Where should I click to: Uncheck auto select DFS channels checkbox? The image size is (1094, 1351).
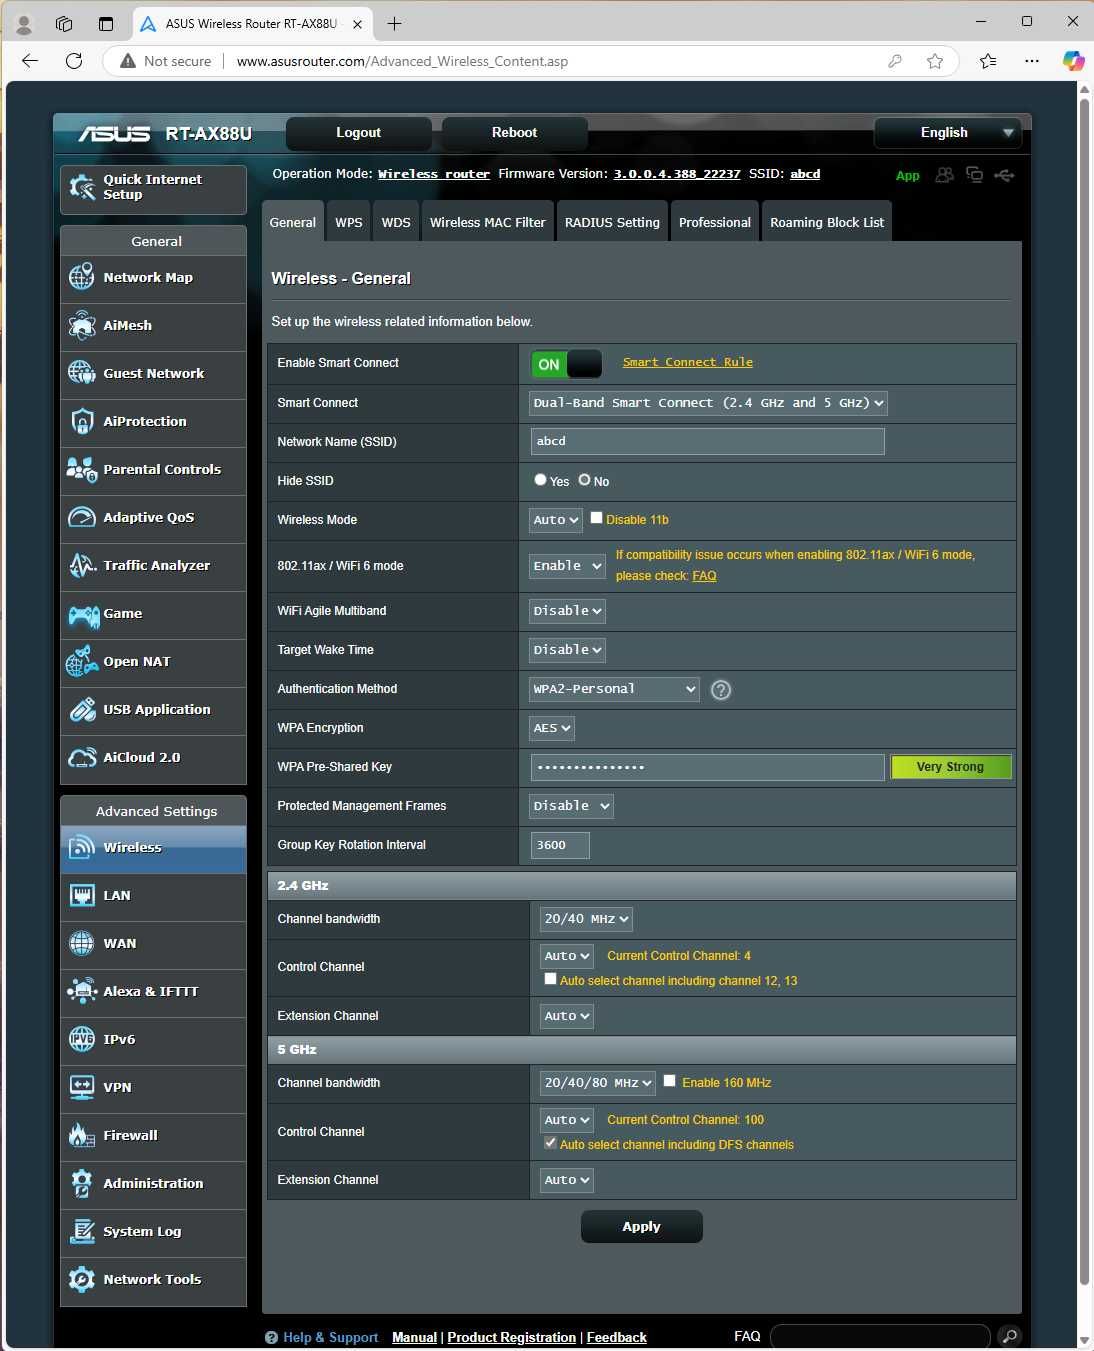click(550, 1143)
